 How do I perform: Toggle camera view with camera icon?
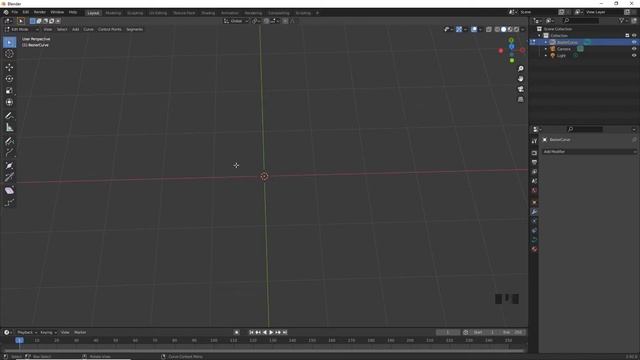[x=520, y=89]
